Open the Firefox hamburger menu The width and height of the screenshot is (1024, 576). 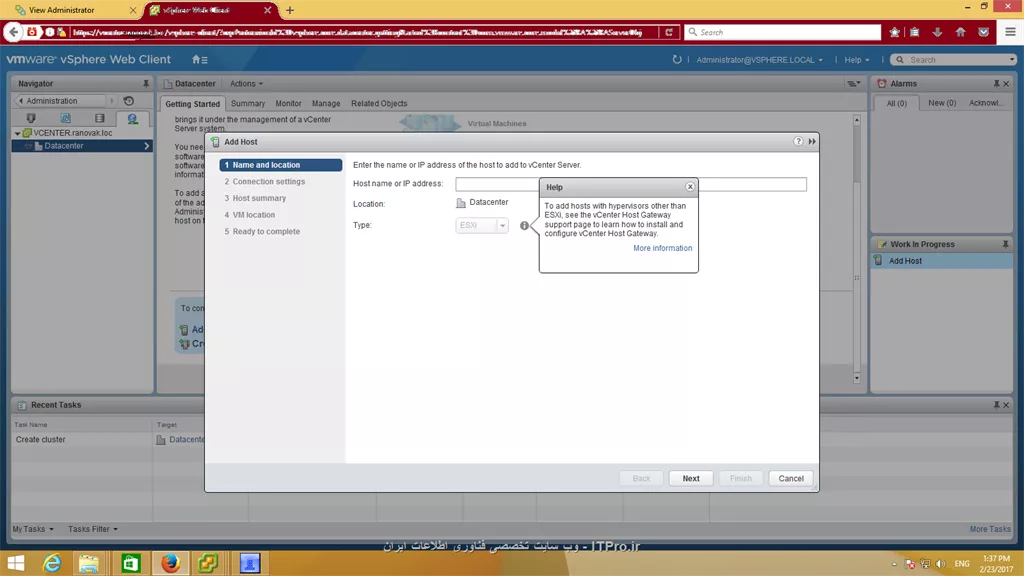click(1010, 32)
